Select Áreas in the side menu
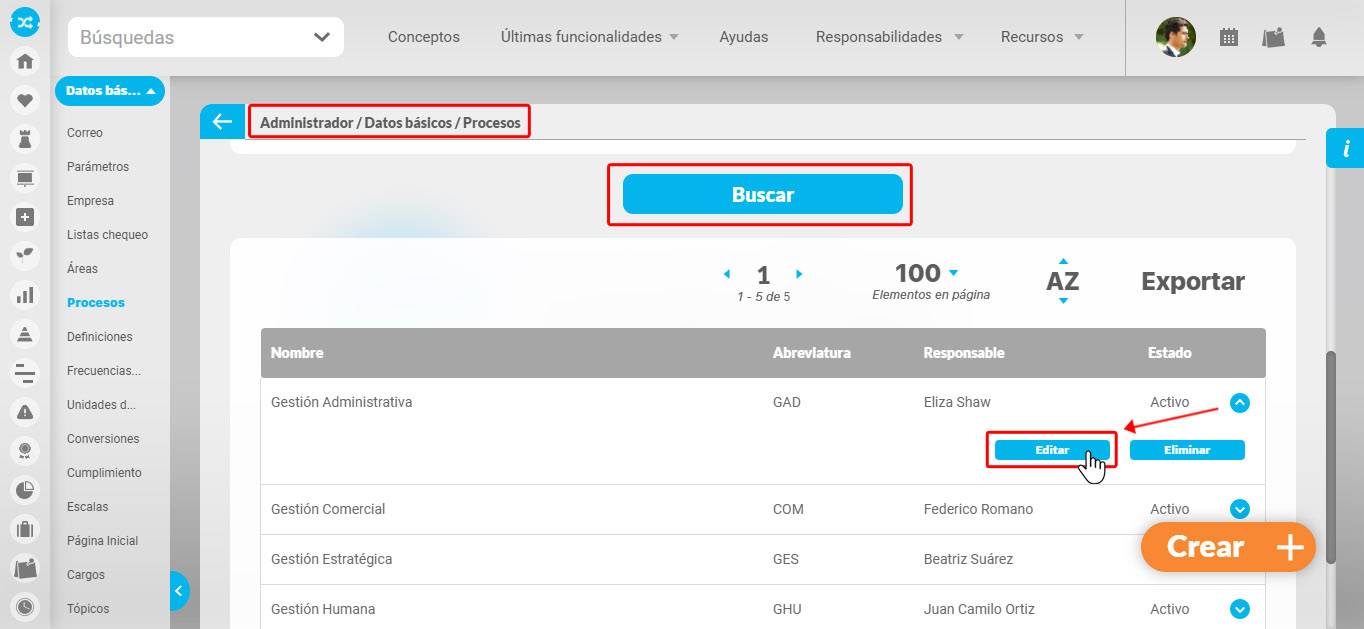The width and height of the screenshot is (1364, 629). tap(82, 269)
